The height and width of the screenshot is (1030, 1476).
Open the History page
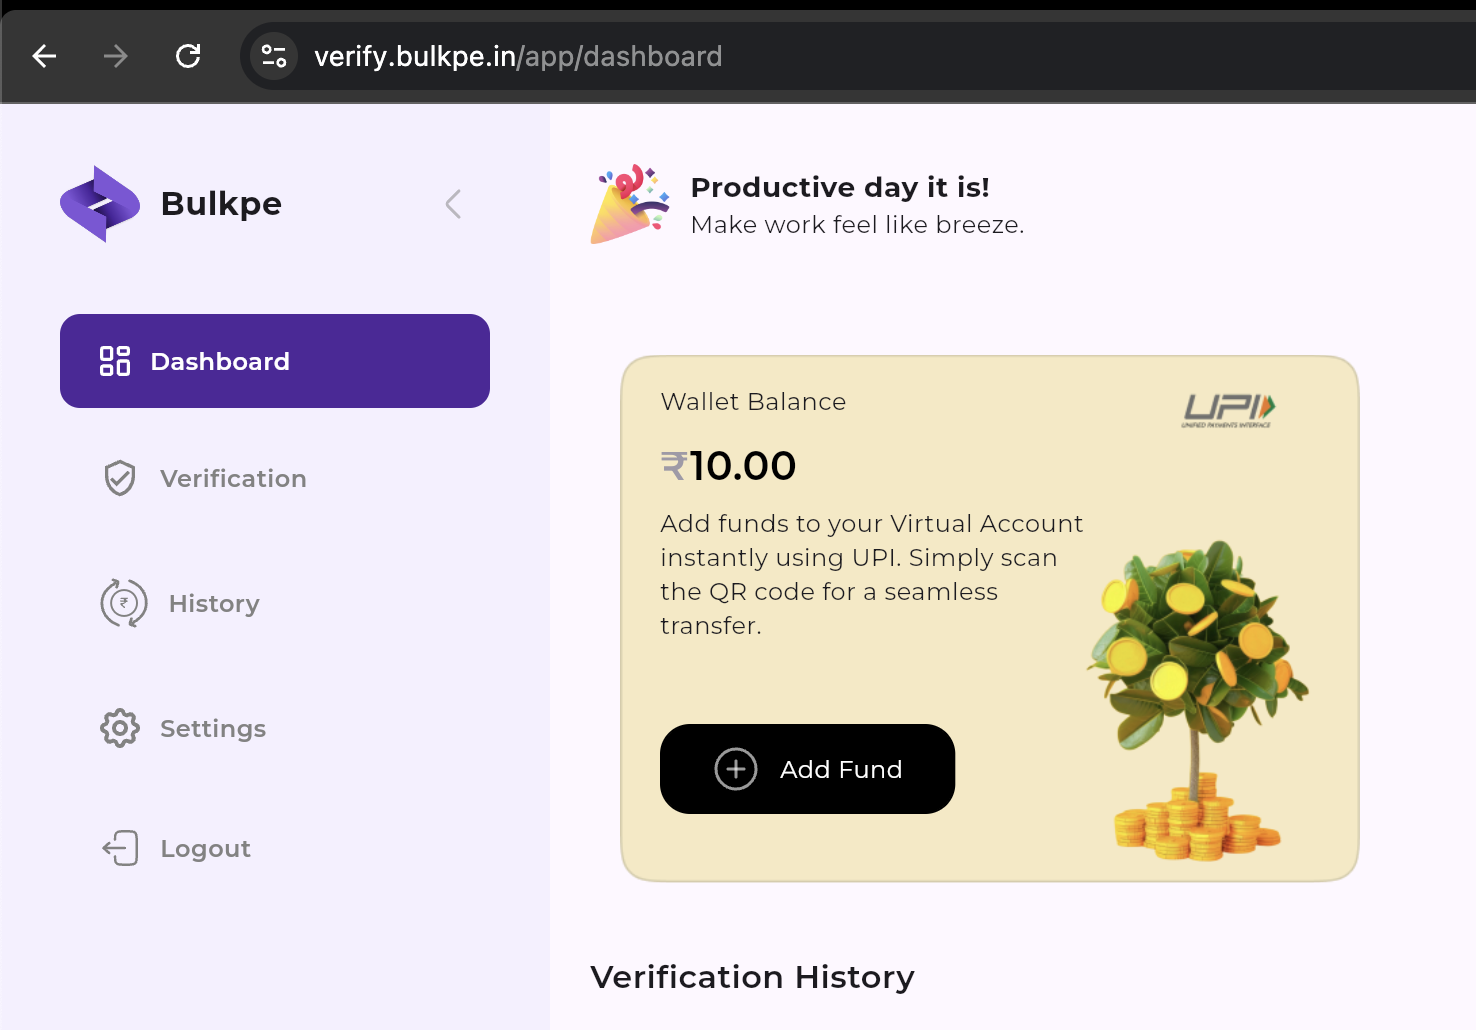pyautogui.click(x=214, y=604)
